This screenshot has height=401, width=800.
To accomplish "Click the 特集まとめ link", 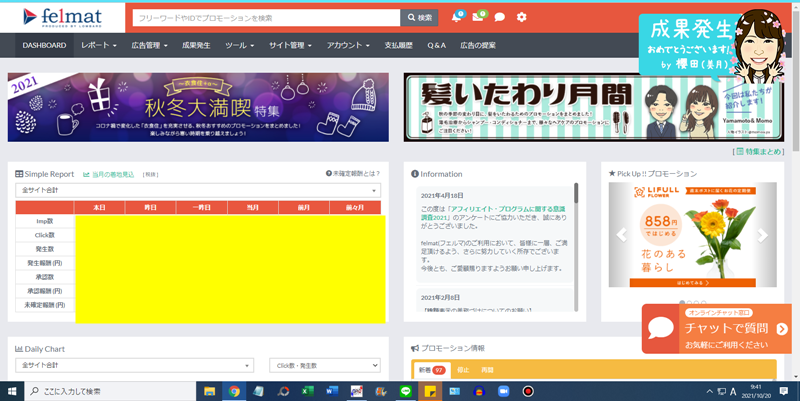I will [758, 152].
